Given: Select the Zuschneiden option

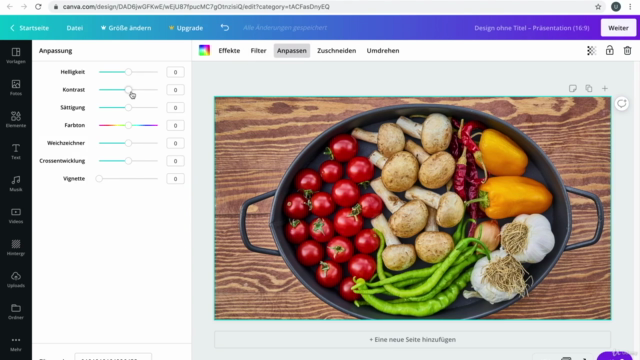Looking at the screenshot, I should tap(336, 51).
